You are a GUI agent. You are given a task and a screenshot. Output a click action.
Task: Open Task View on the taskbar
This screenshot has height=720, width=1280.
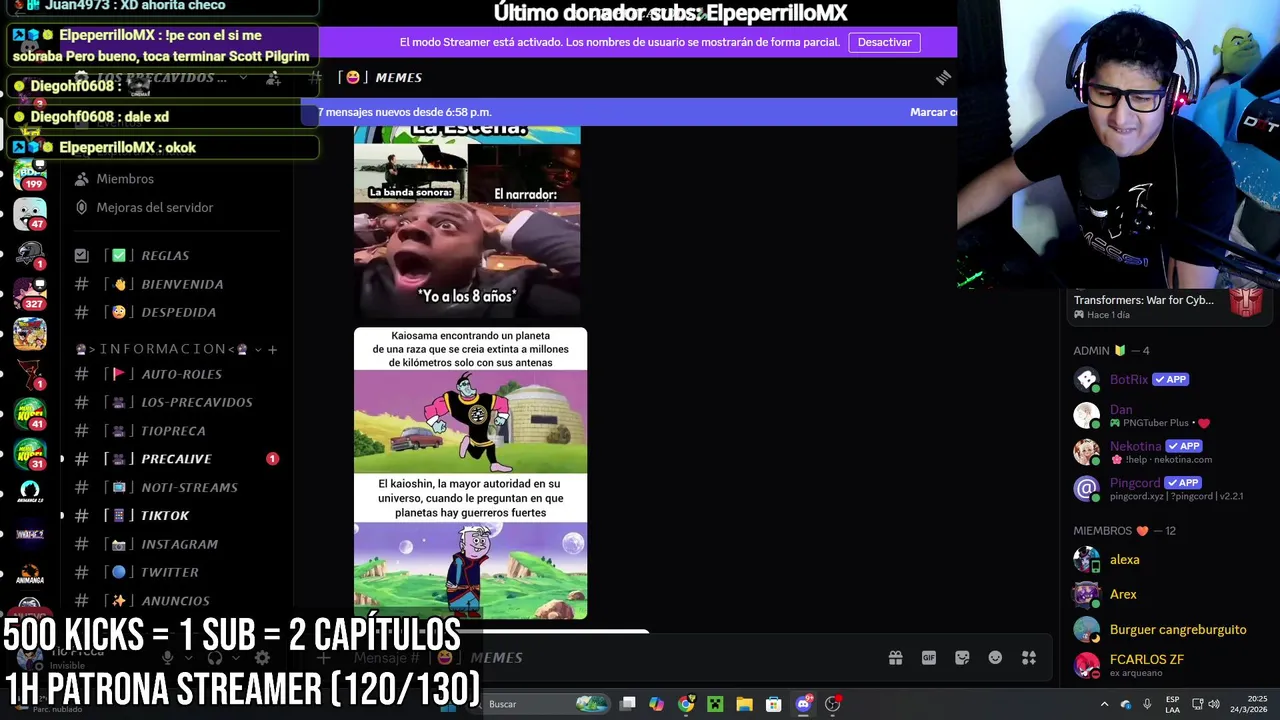pyautogui.click(x=627, y=704)
